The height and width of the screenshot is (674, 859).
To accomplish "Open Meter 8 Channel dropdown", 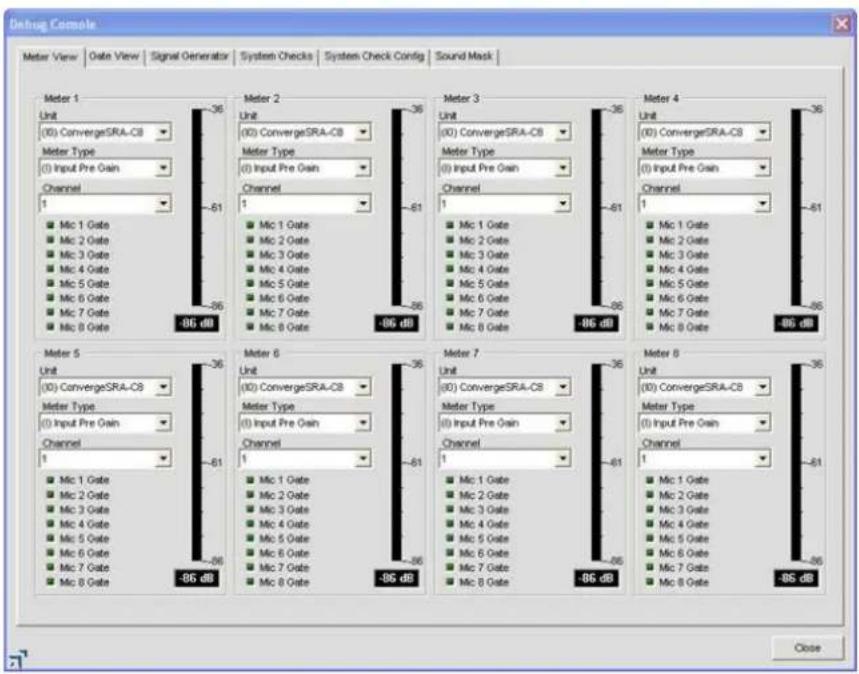I will [763, 459].
